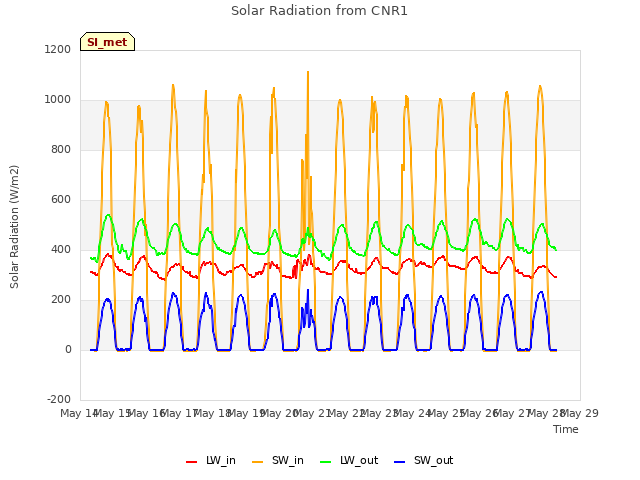Viewport: 640px width, 480px height.
Task: Toggle the SW_out legend entry
Action: point(424,461)
